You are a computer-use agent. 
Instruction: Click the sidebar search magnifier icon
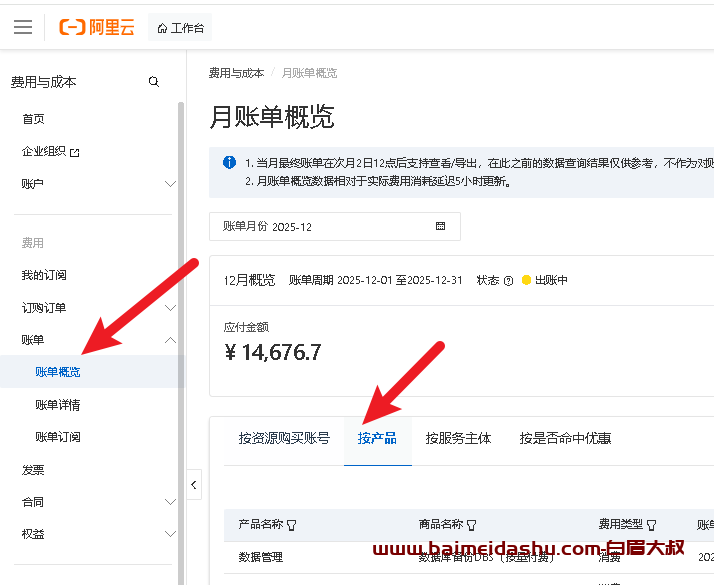(x=154, y=82)
